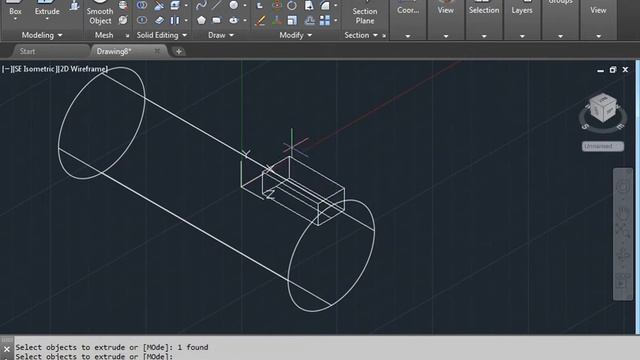The width and height of the screenshot is (640, 360).
Task: Select the Line draw tool
Action: click(217, 5)
